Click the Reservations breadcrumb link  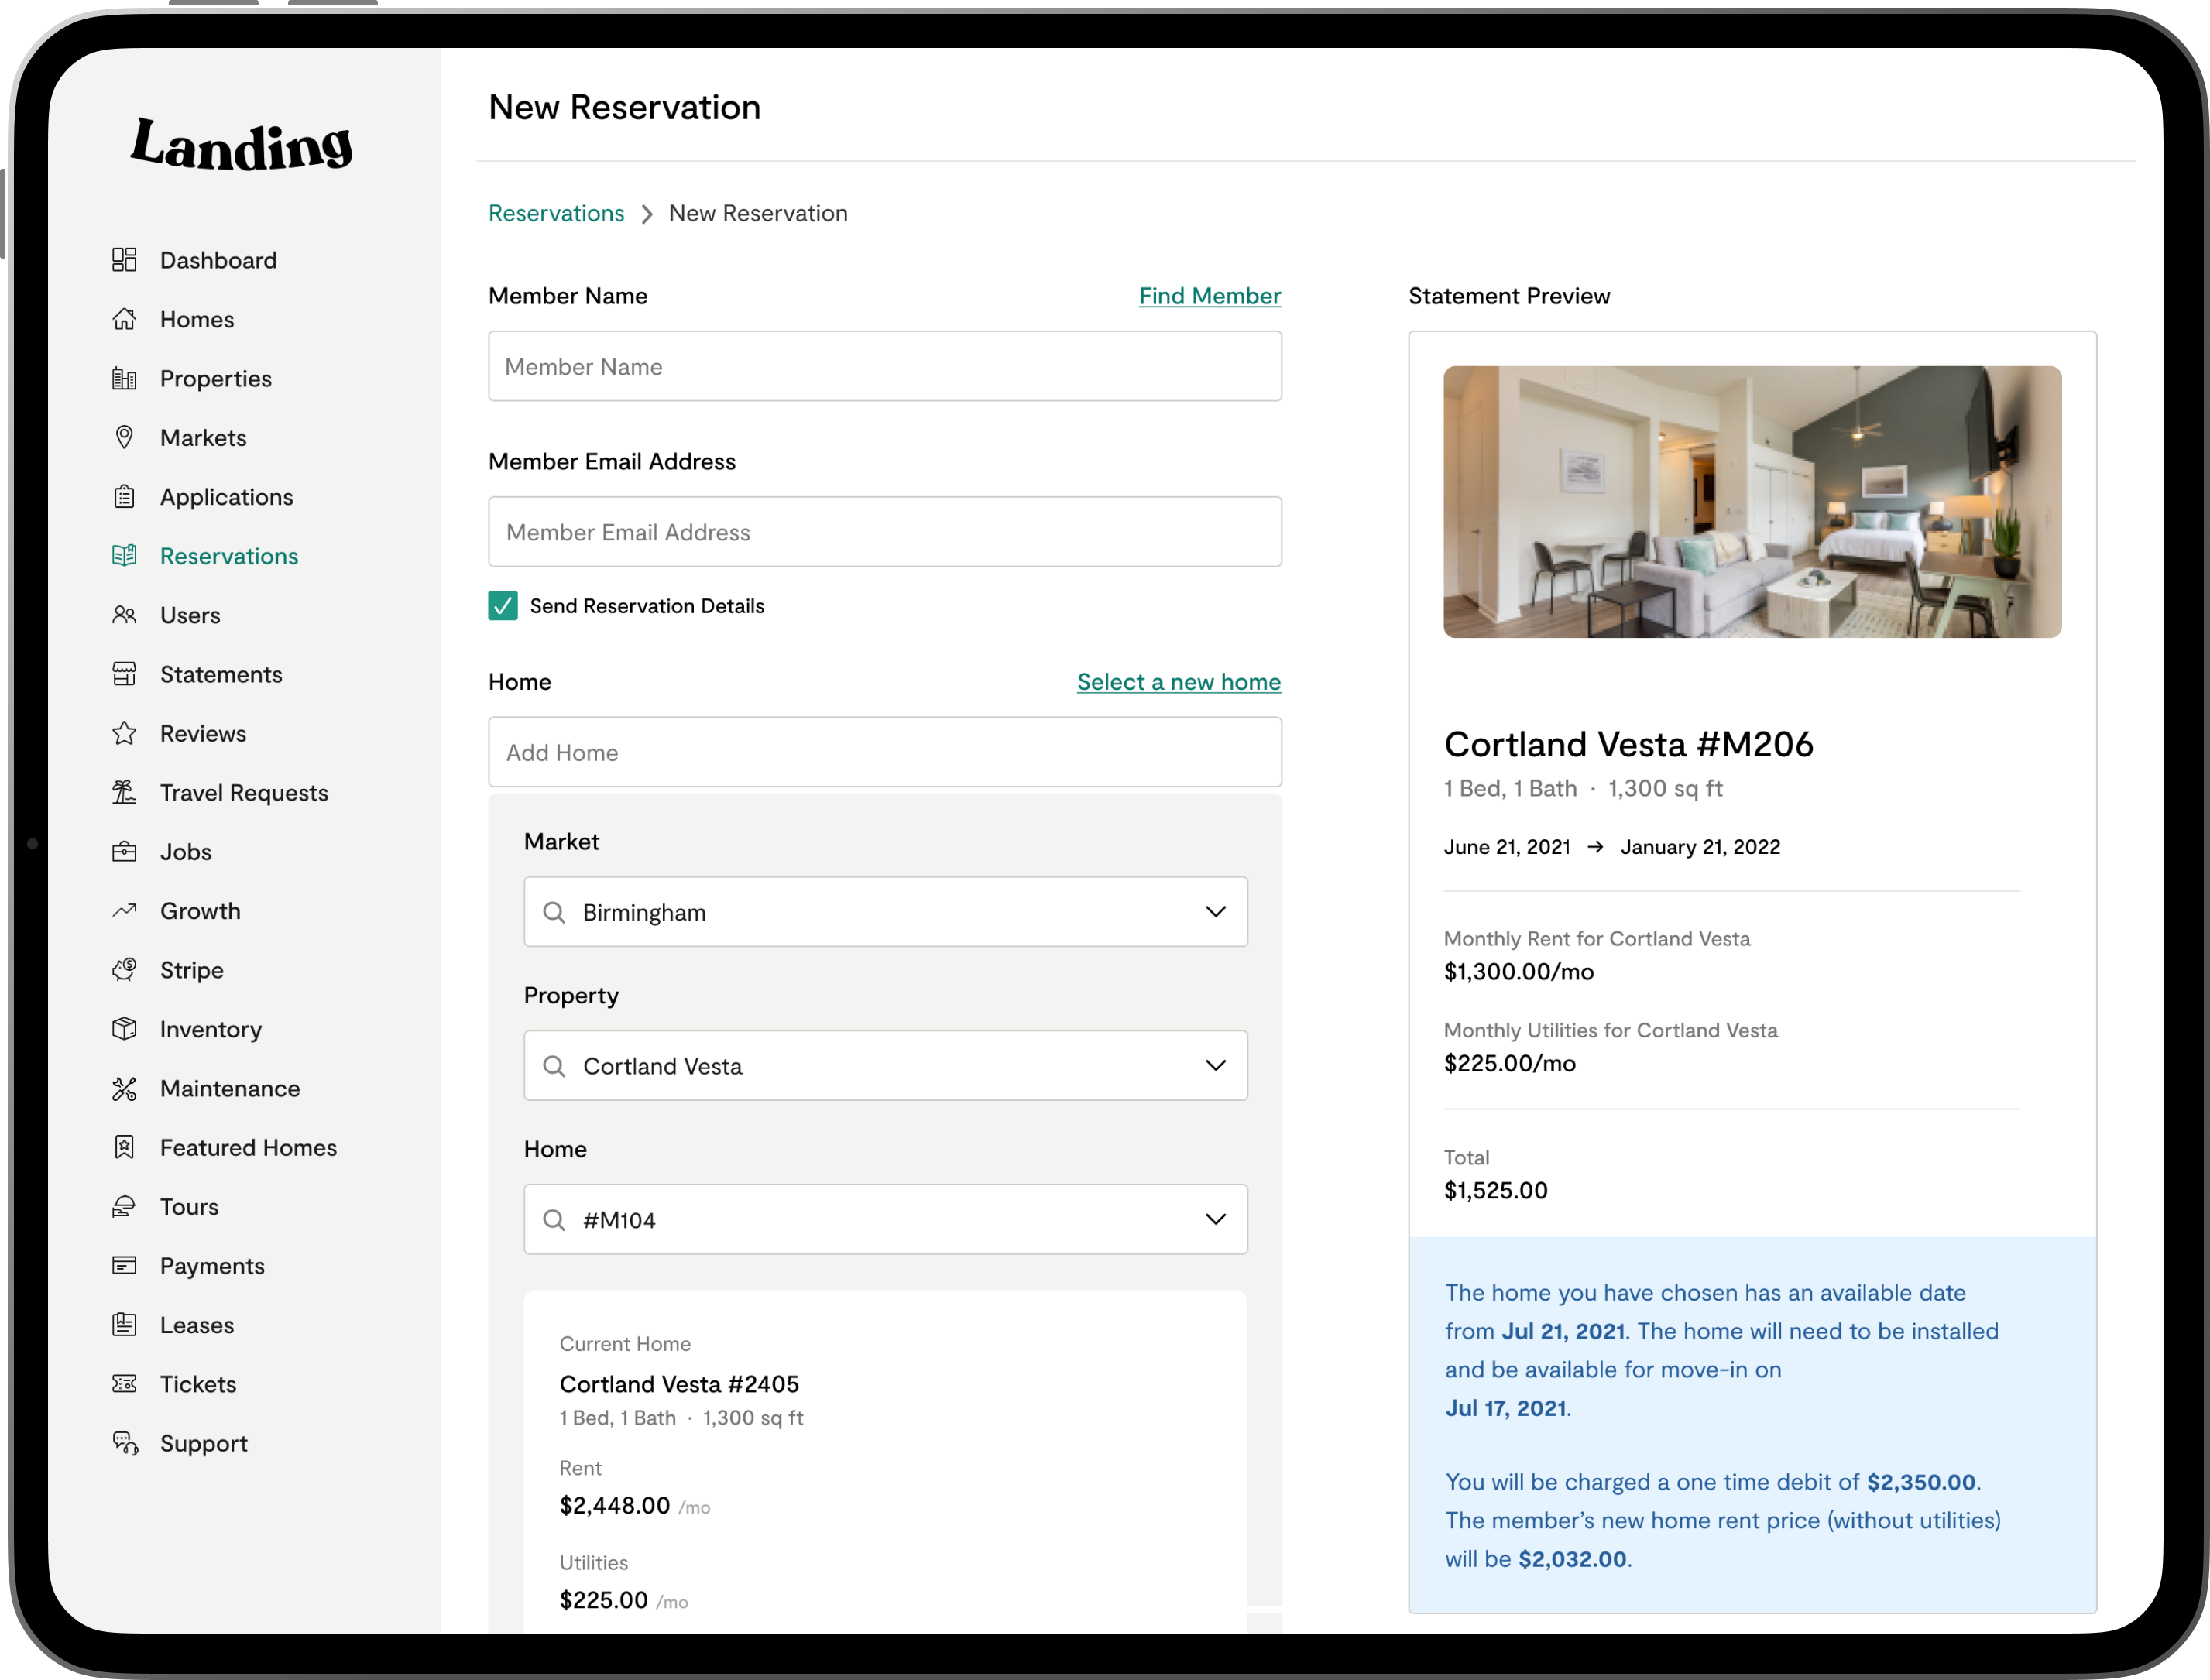556,213
